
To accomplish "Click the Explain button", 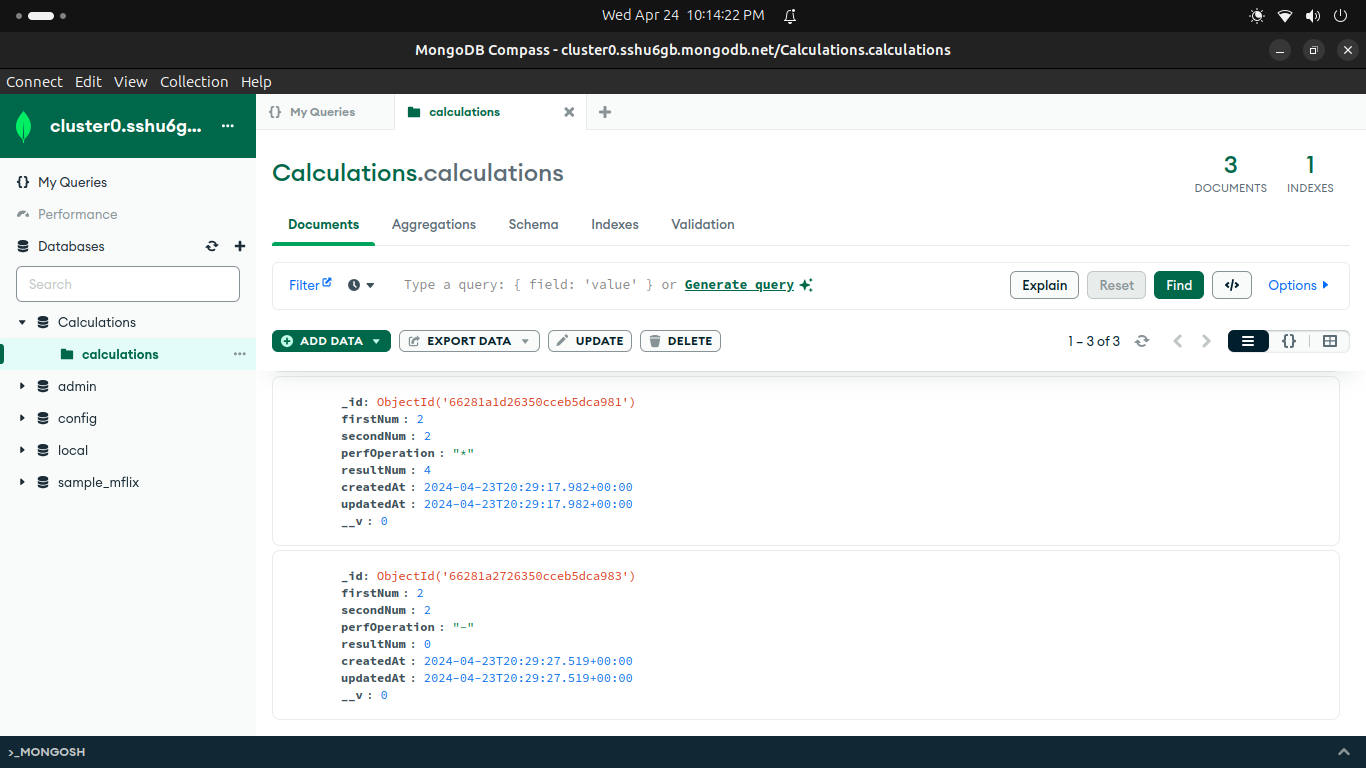I will pyautogui.click(x=1044, y=285).
